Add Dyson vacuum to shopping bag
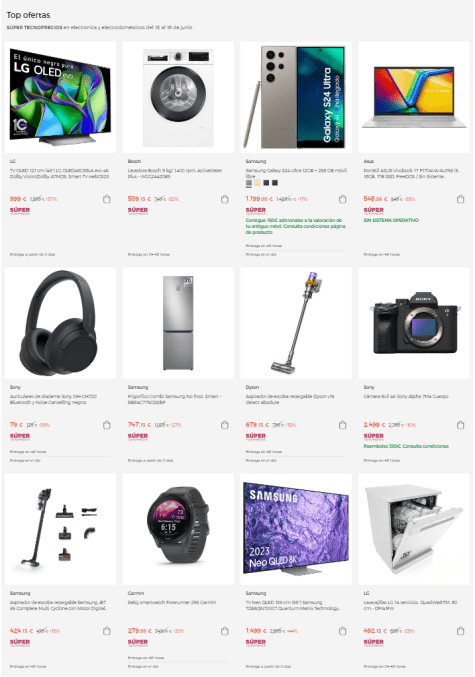The height and width of the screenshot is (677, 475). 342,425
